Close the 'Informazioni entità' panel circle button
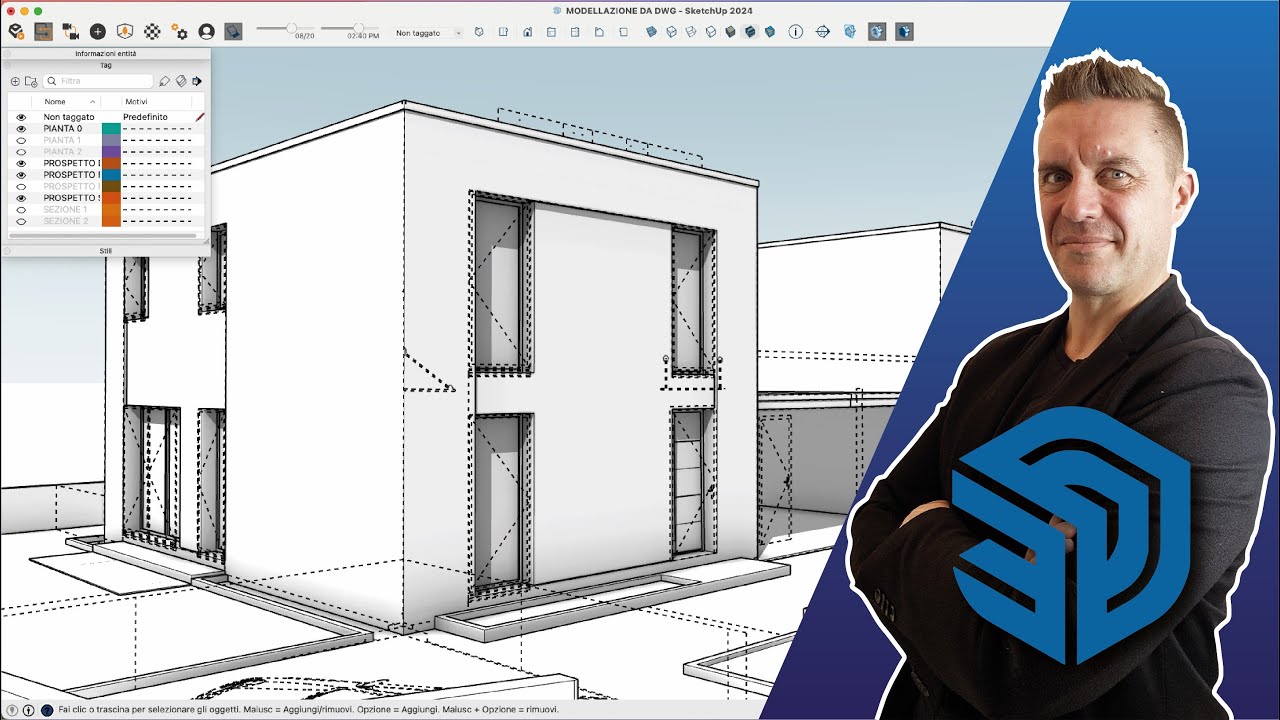1280x720 pixels. (x=6, y=53)
